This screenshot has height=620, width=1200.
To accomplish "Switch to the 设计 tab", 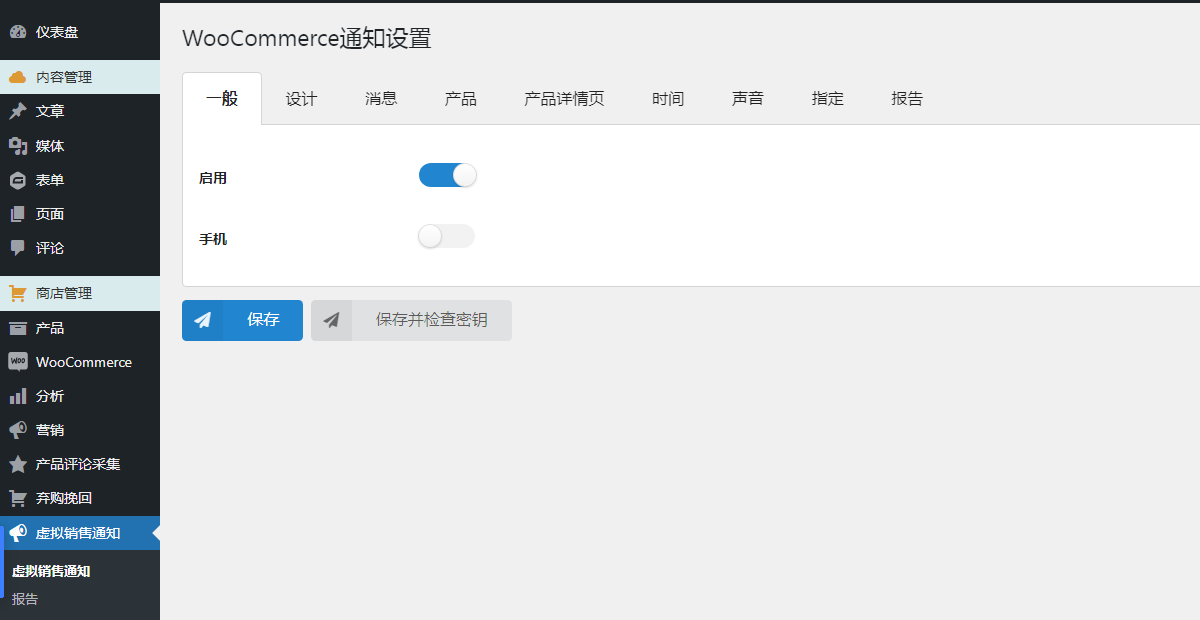I will (301, 98).
